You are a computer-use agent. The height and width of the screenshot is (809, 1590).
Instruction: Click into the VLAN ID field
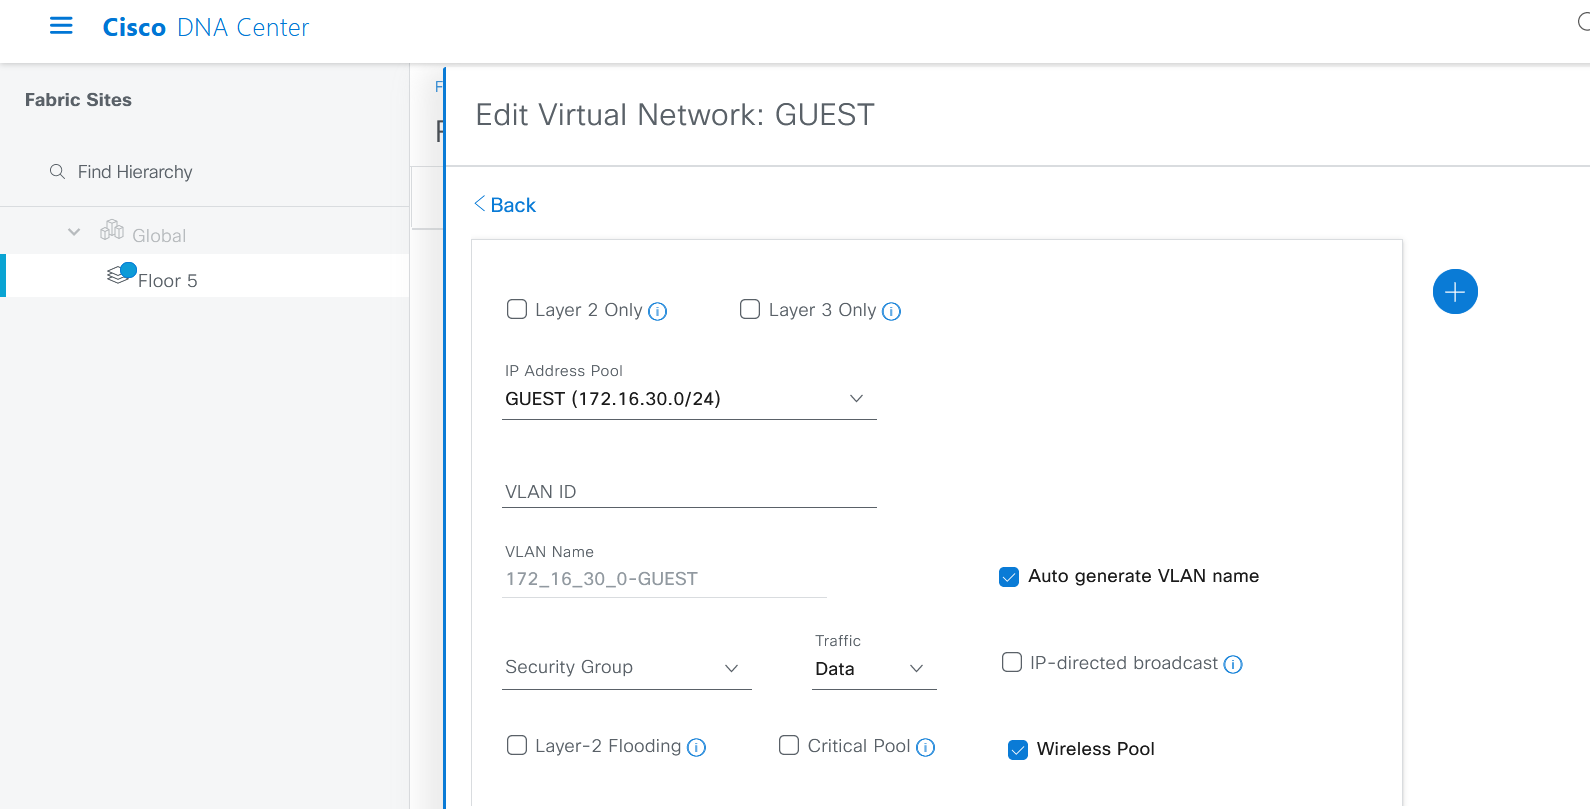(x=689, y=491)
